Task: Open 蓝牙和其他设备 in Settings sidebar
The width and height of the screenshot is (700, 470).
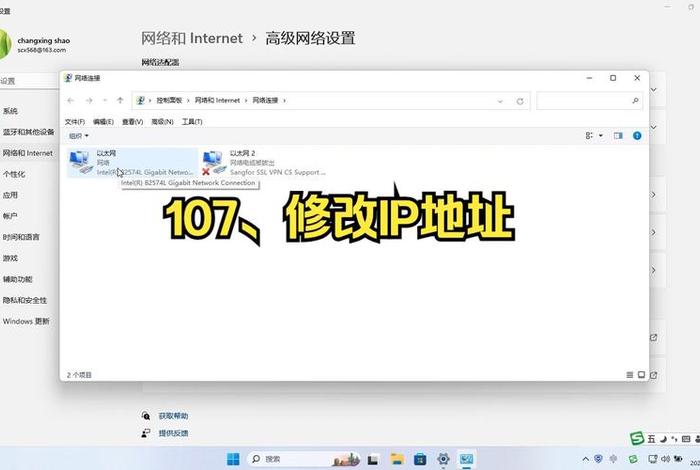Action: click(x=28, y=132)
